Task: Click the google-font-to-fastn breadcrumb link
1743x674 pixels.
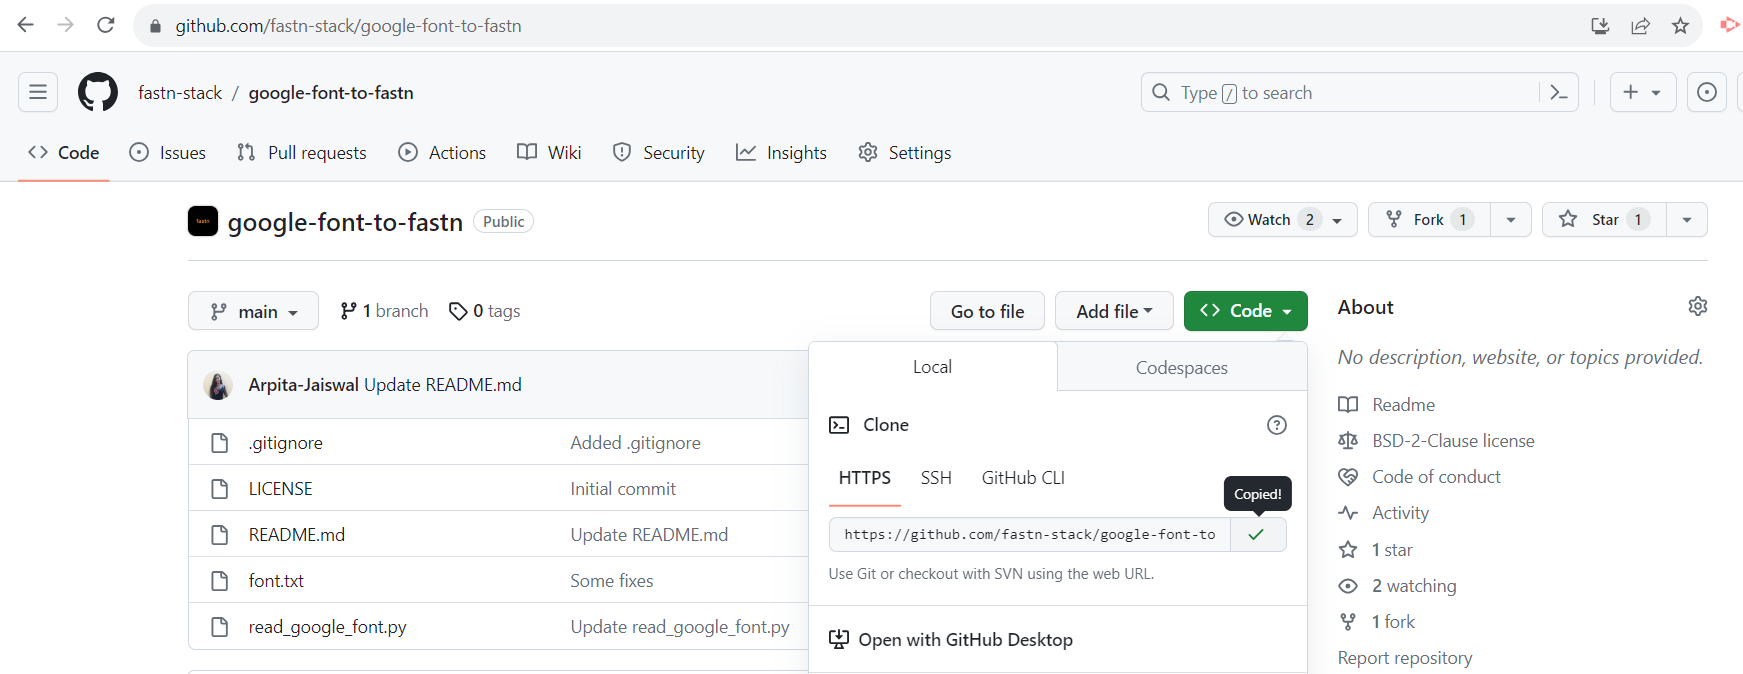Action: click(x=331, y=93)
